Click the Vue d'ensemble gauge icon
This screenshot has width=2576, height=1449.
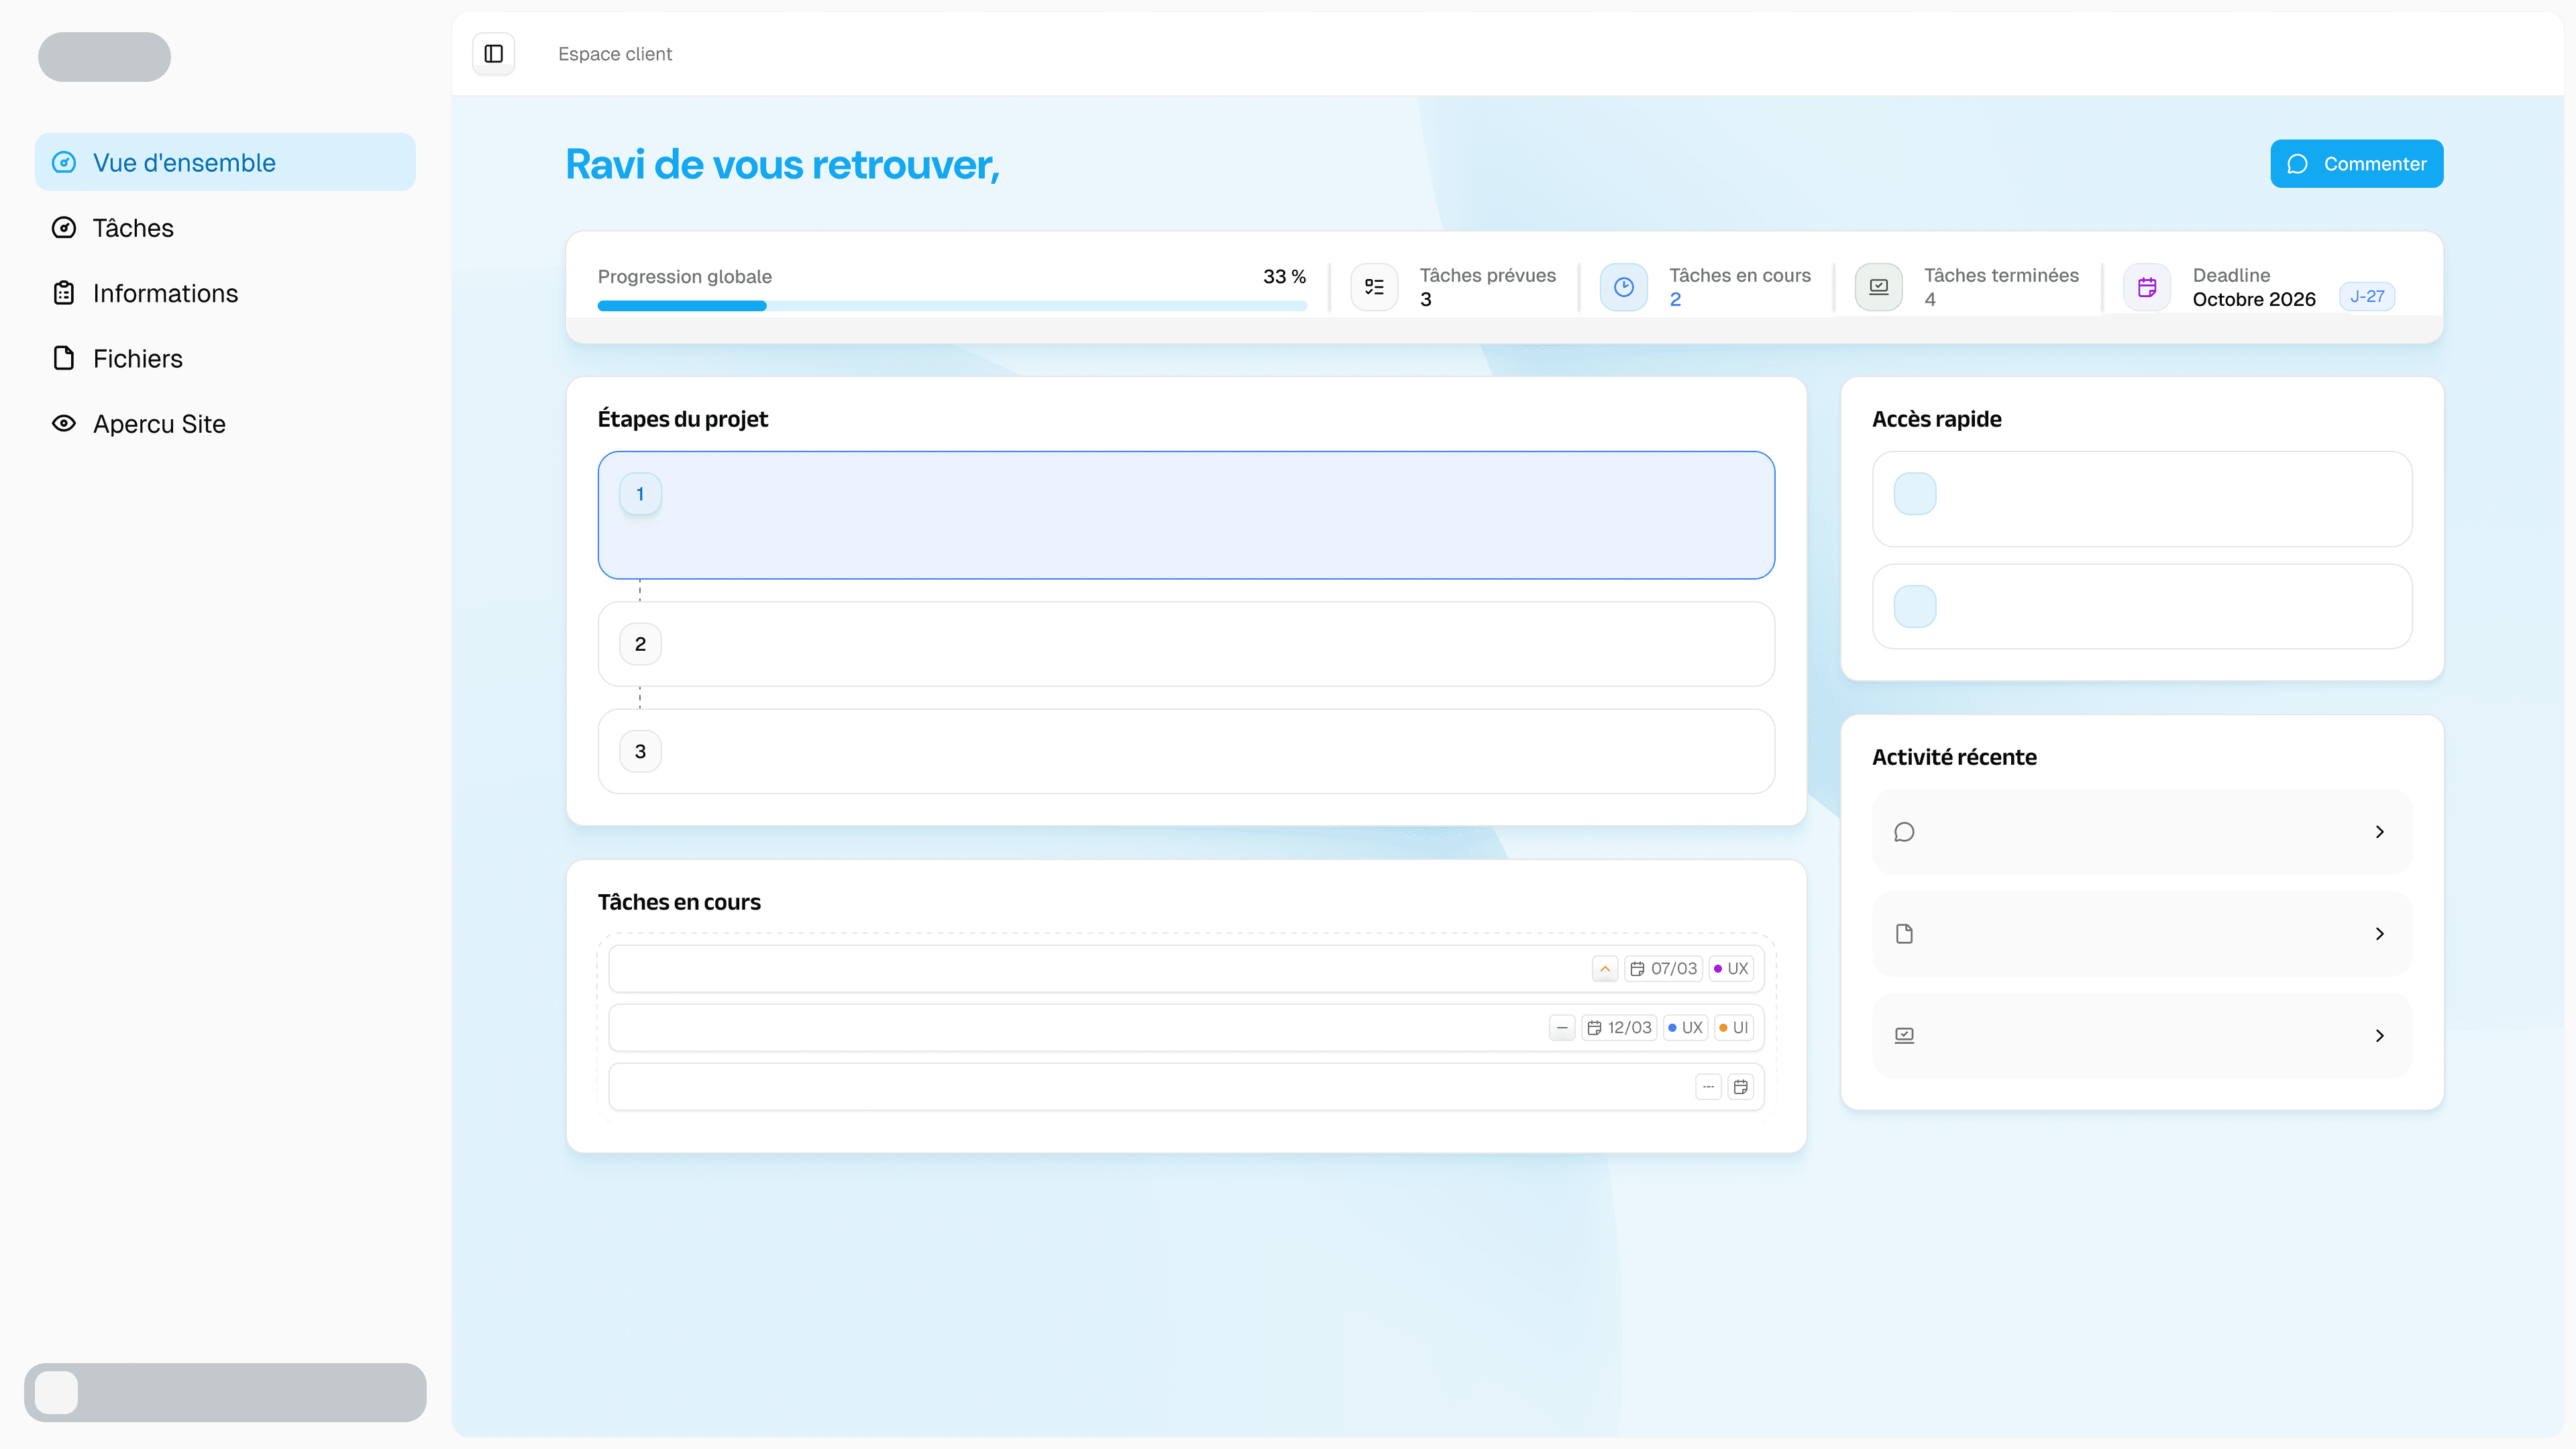coord(64,162)
